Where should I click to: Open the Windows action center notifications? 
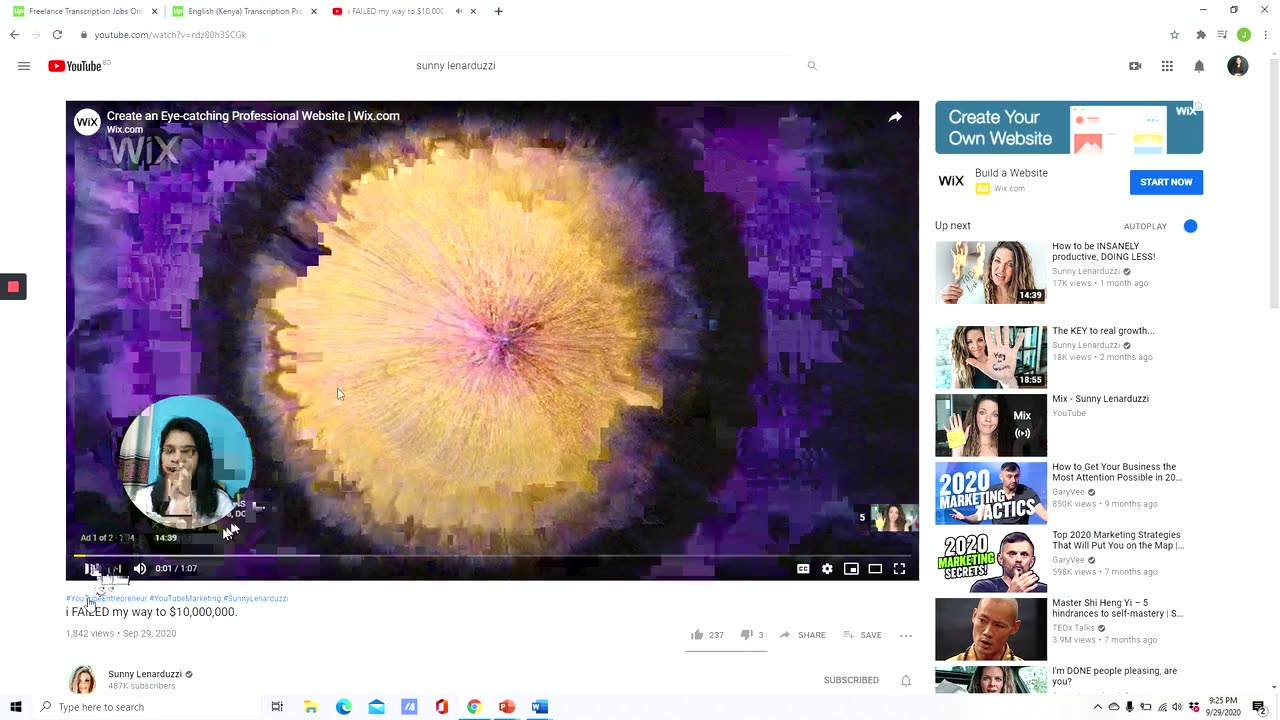(x=1260, y=707)
